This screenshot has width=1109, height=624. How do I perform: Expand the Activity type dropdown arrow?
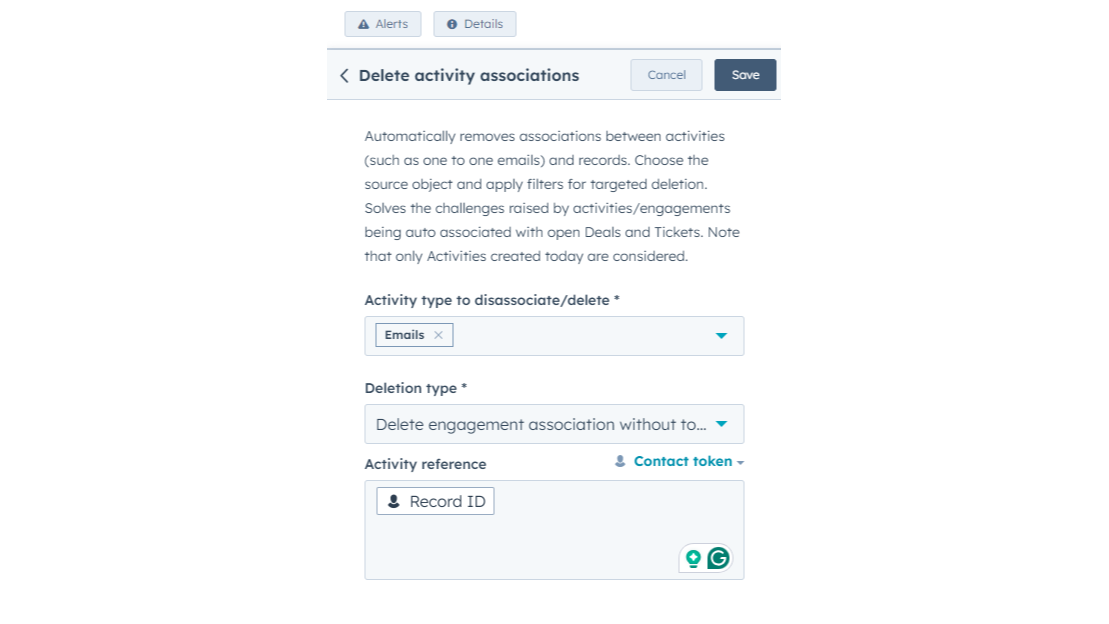coord(721,336)
